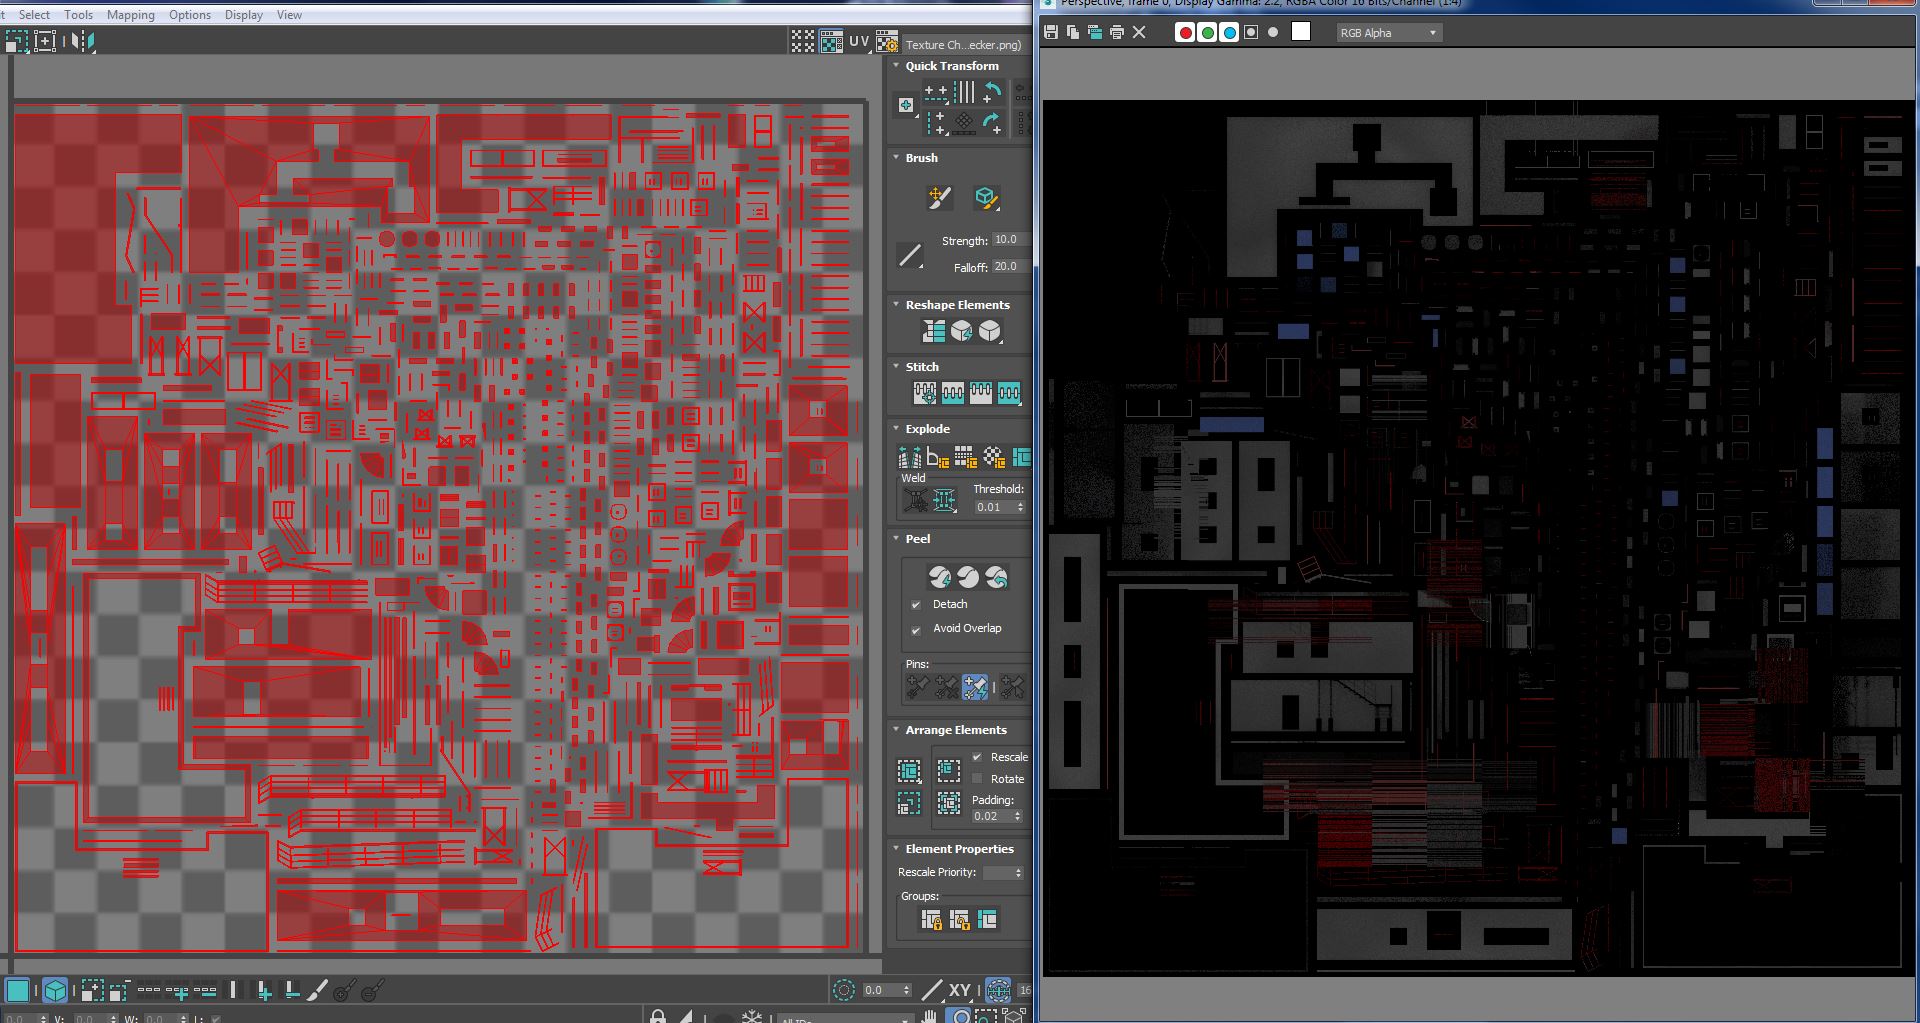Click the last Stitch icon, Stitch Custom

(x=1009, y=393)
